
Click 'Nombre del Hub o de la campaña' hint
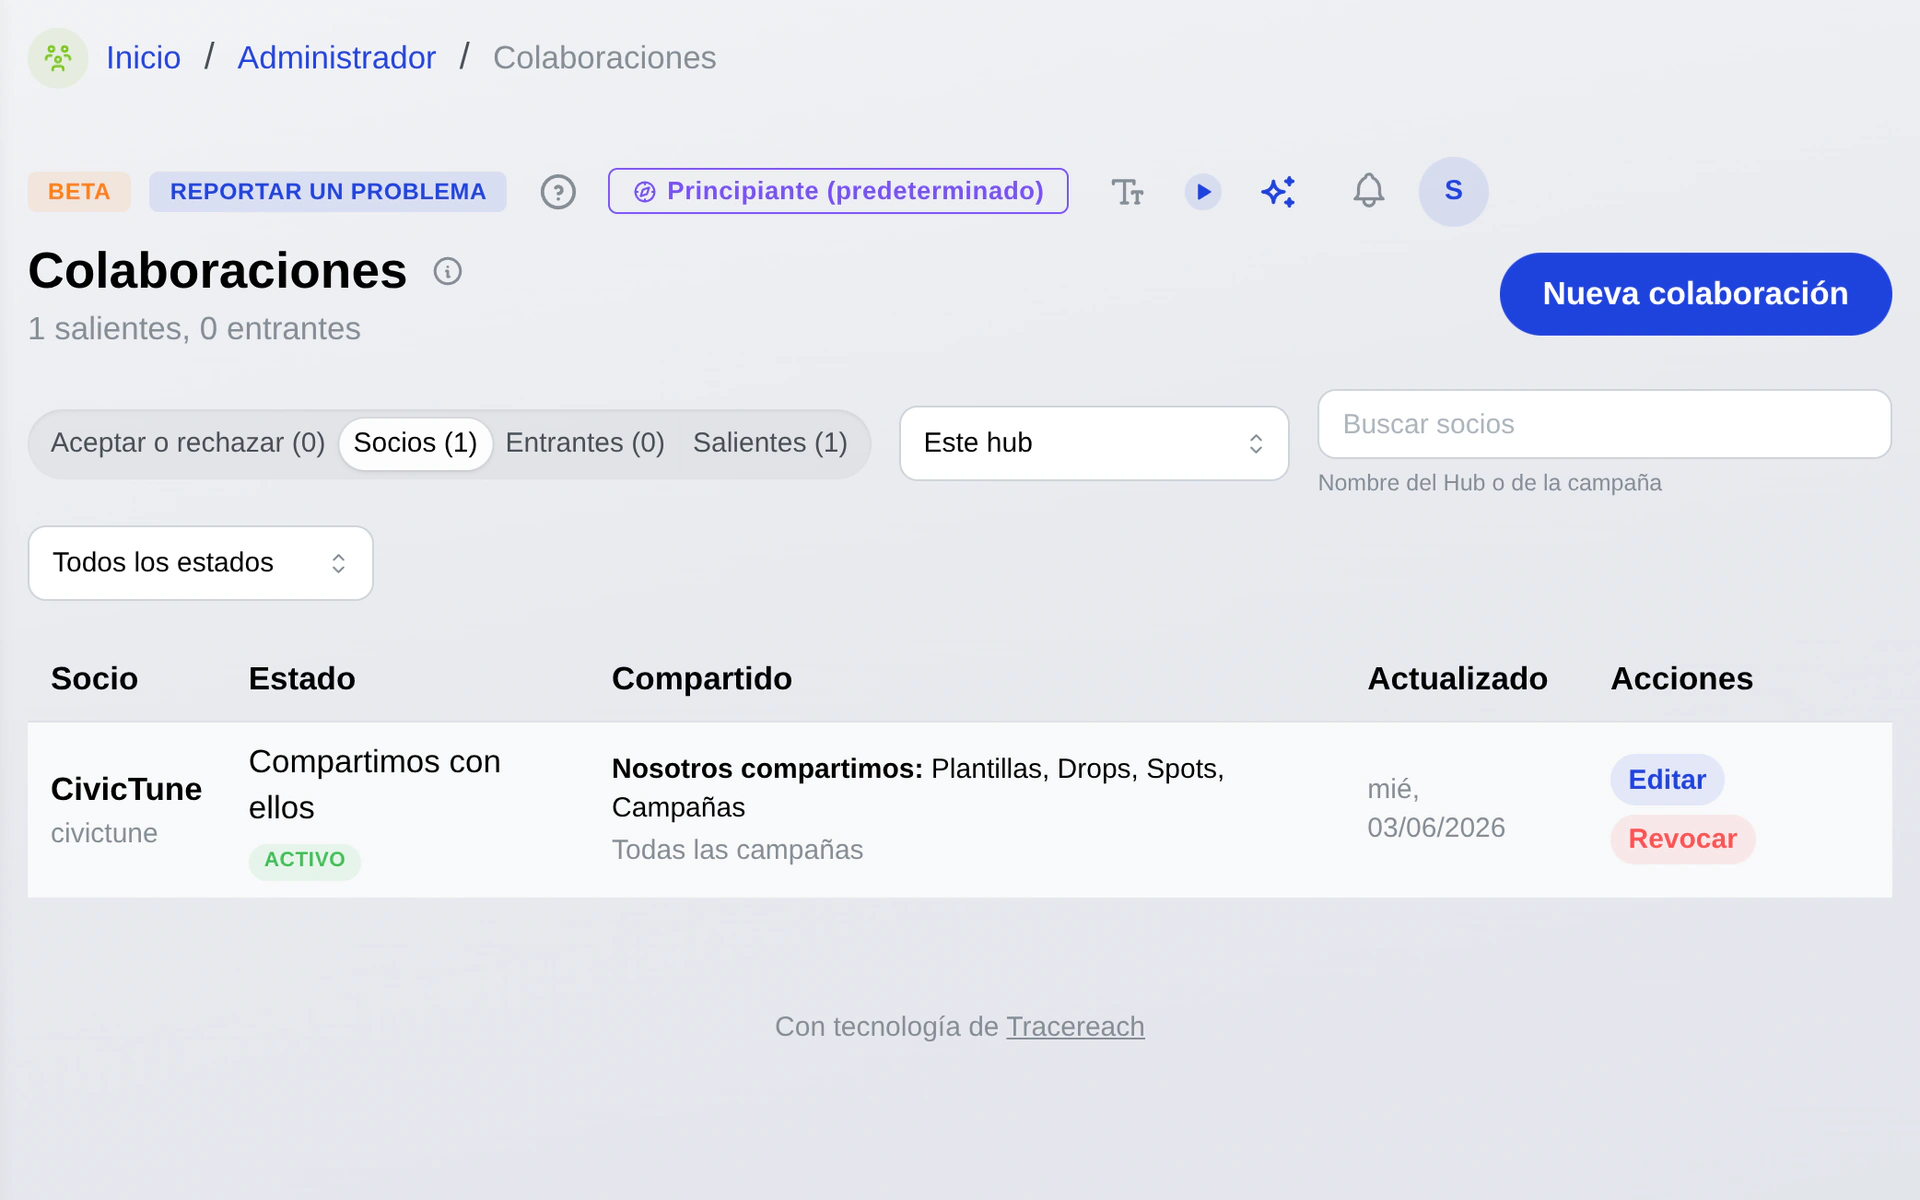1489,483
